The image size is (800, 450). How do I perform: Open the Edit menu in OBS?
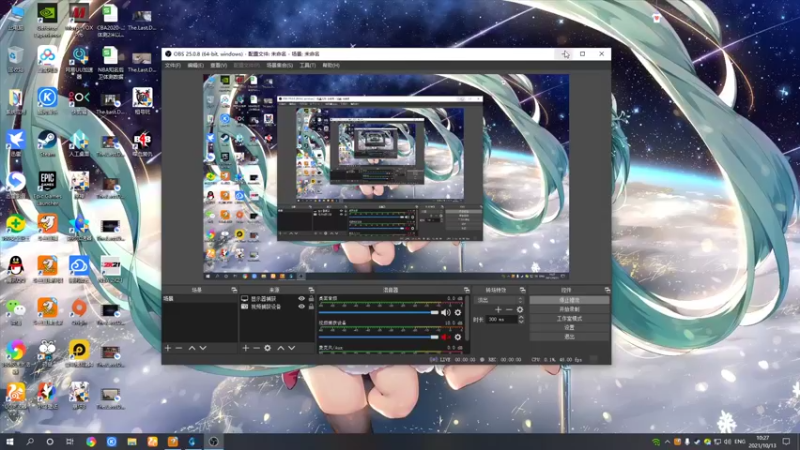click(195, 65)
